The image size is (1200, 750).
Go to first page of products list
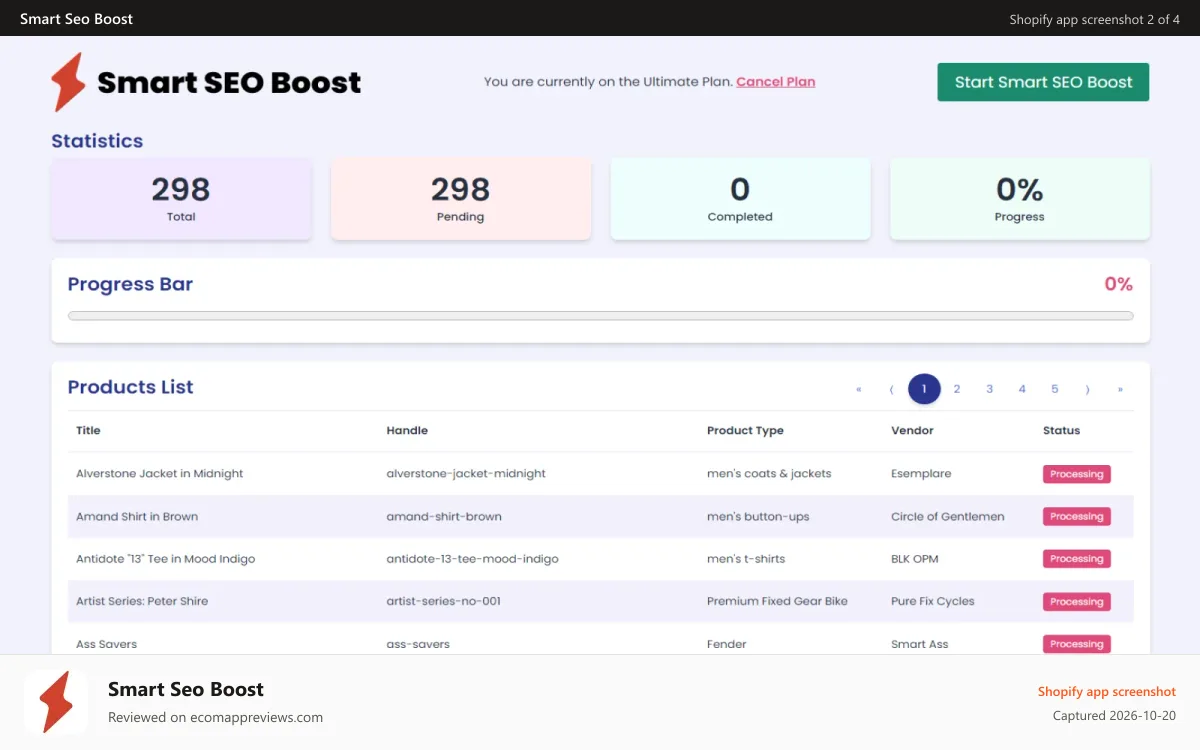click(859, 389)
